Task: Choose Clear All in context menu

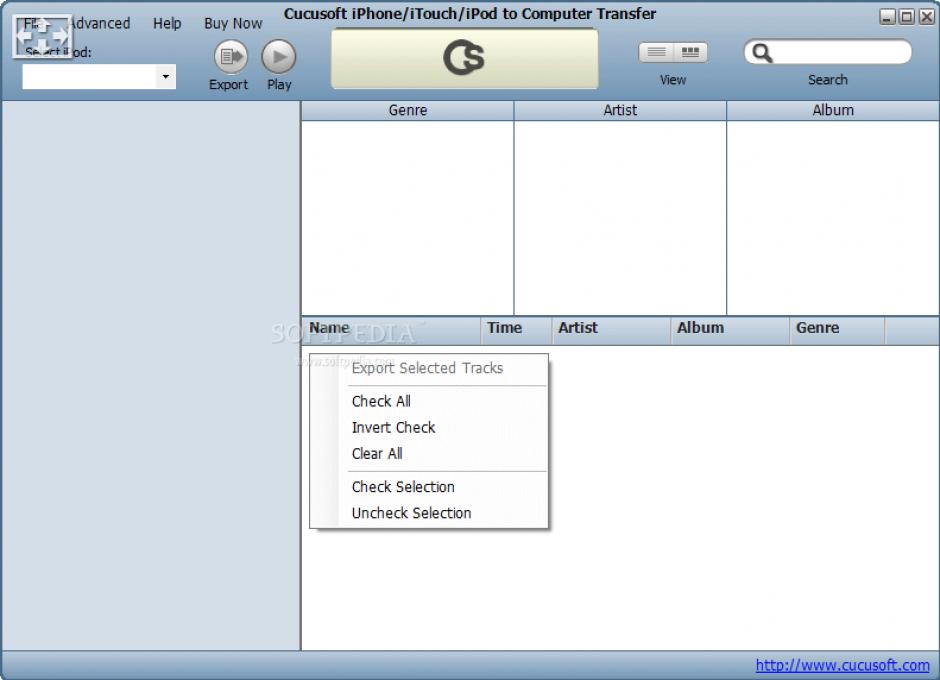Action: (429, 454)
